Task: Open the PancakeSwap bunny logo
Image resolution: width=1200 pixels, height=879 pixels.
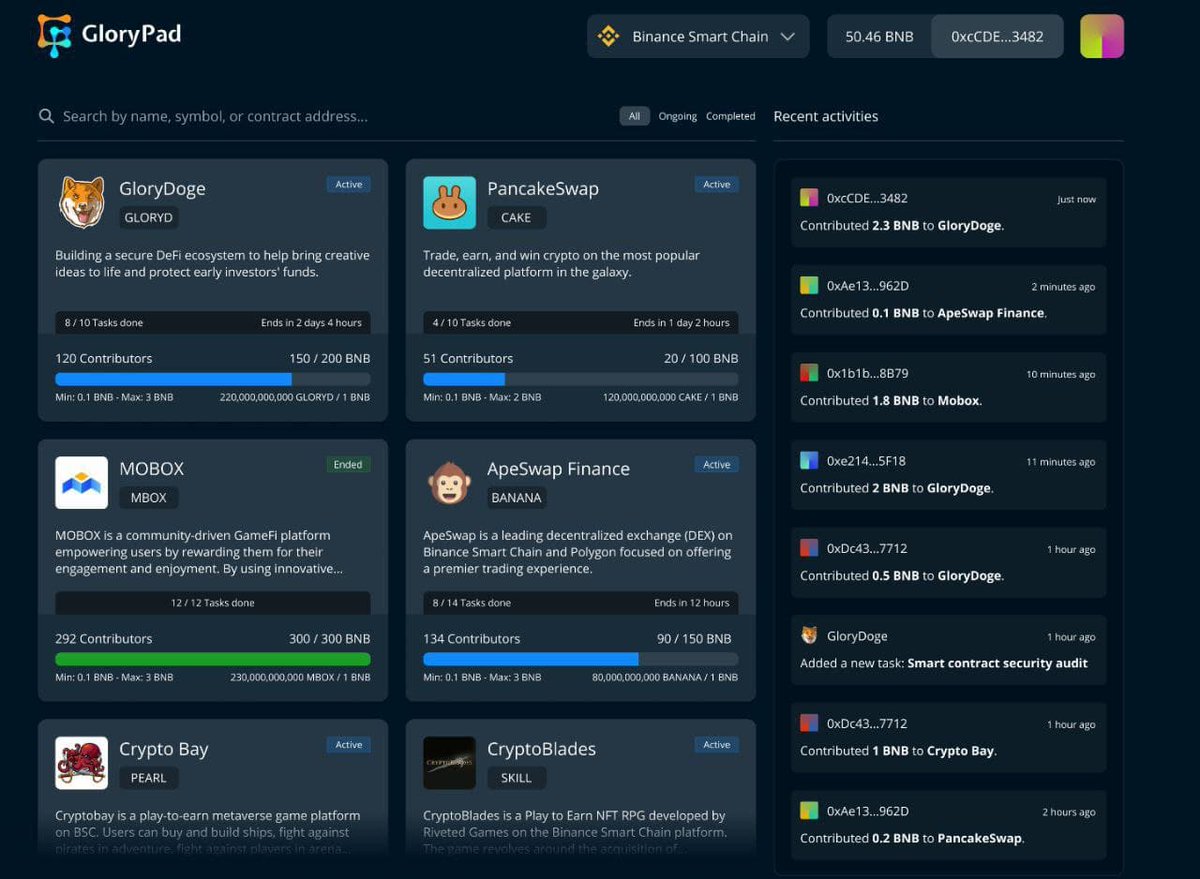Action: (x=449, y=203)
